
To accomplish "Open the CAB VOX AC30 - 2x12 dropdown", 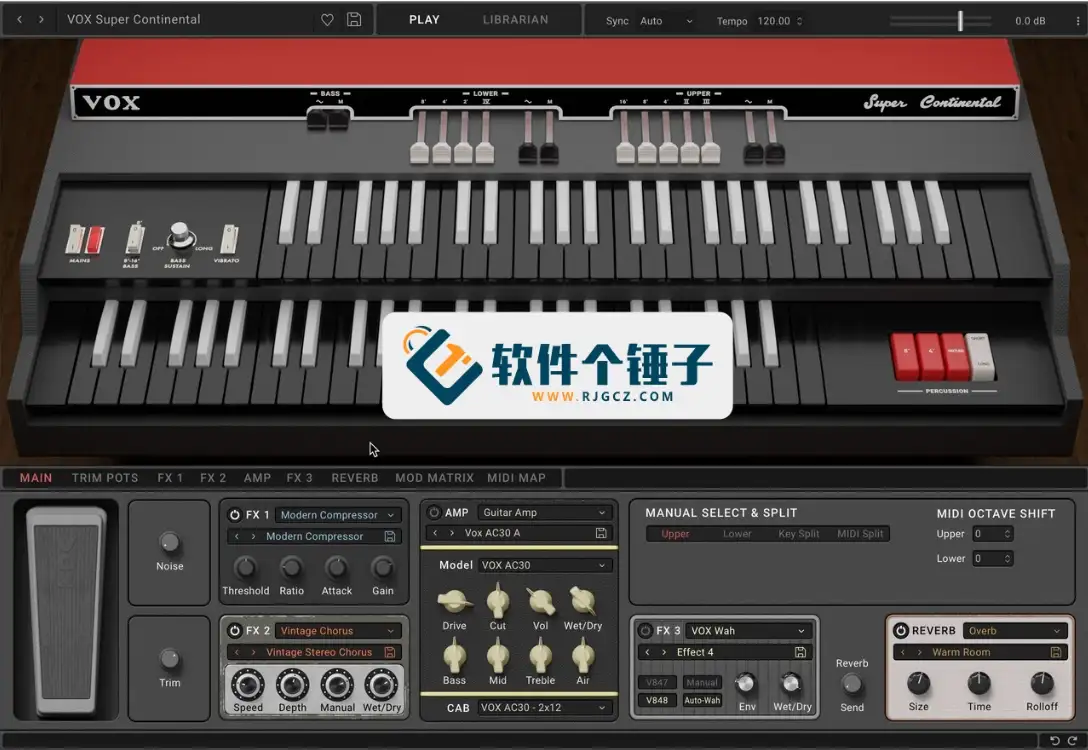I will 544,708.
